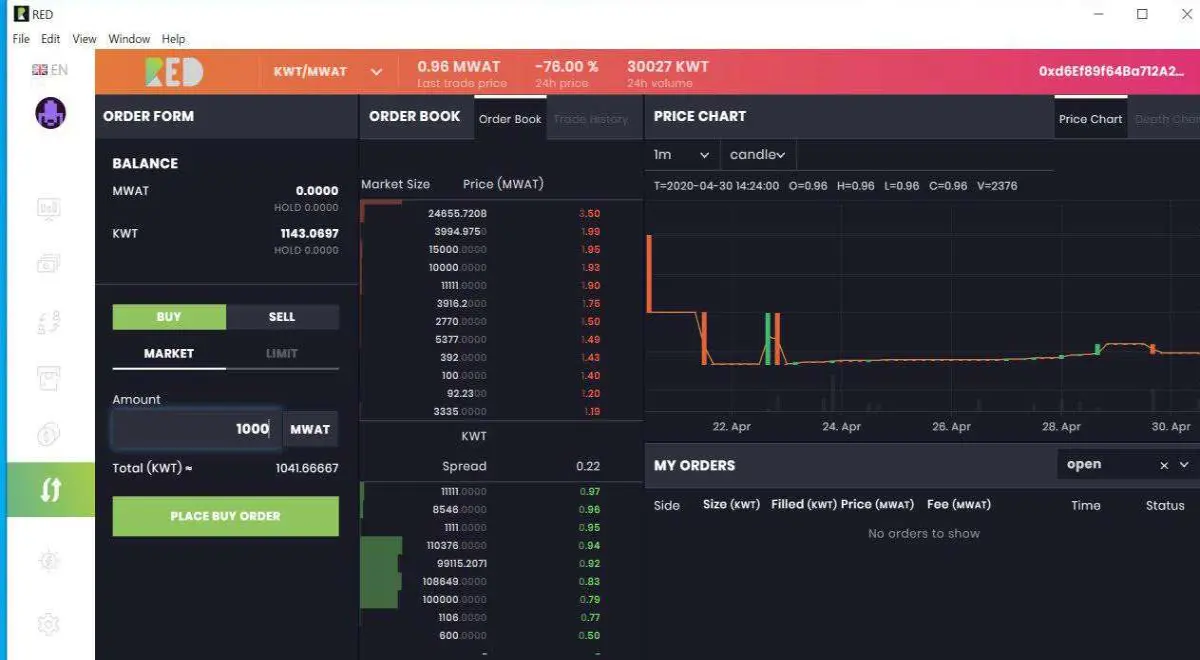Switch to the Order Book tab

[510, 118]
